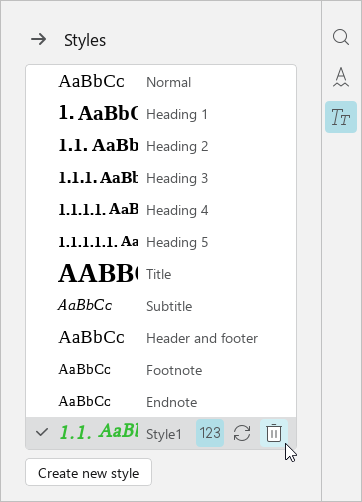Viewport: 362px width, 502px height.
Task: Select the Endnote style
Action: click(161, 402)
